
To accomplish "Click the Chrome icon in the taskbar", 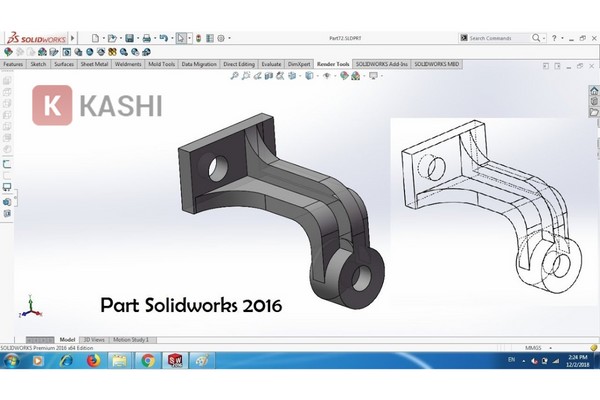I will 148,360.
